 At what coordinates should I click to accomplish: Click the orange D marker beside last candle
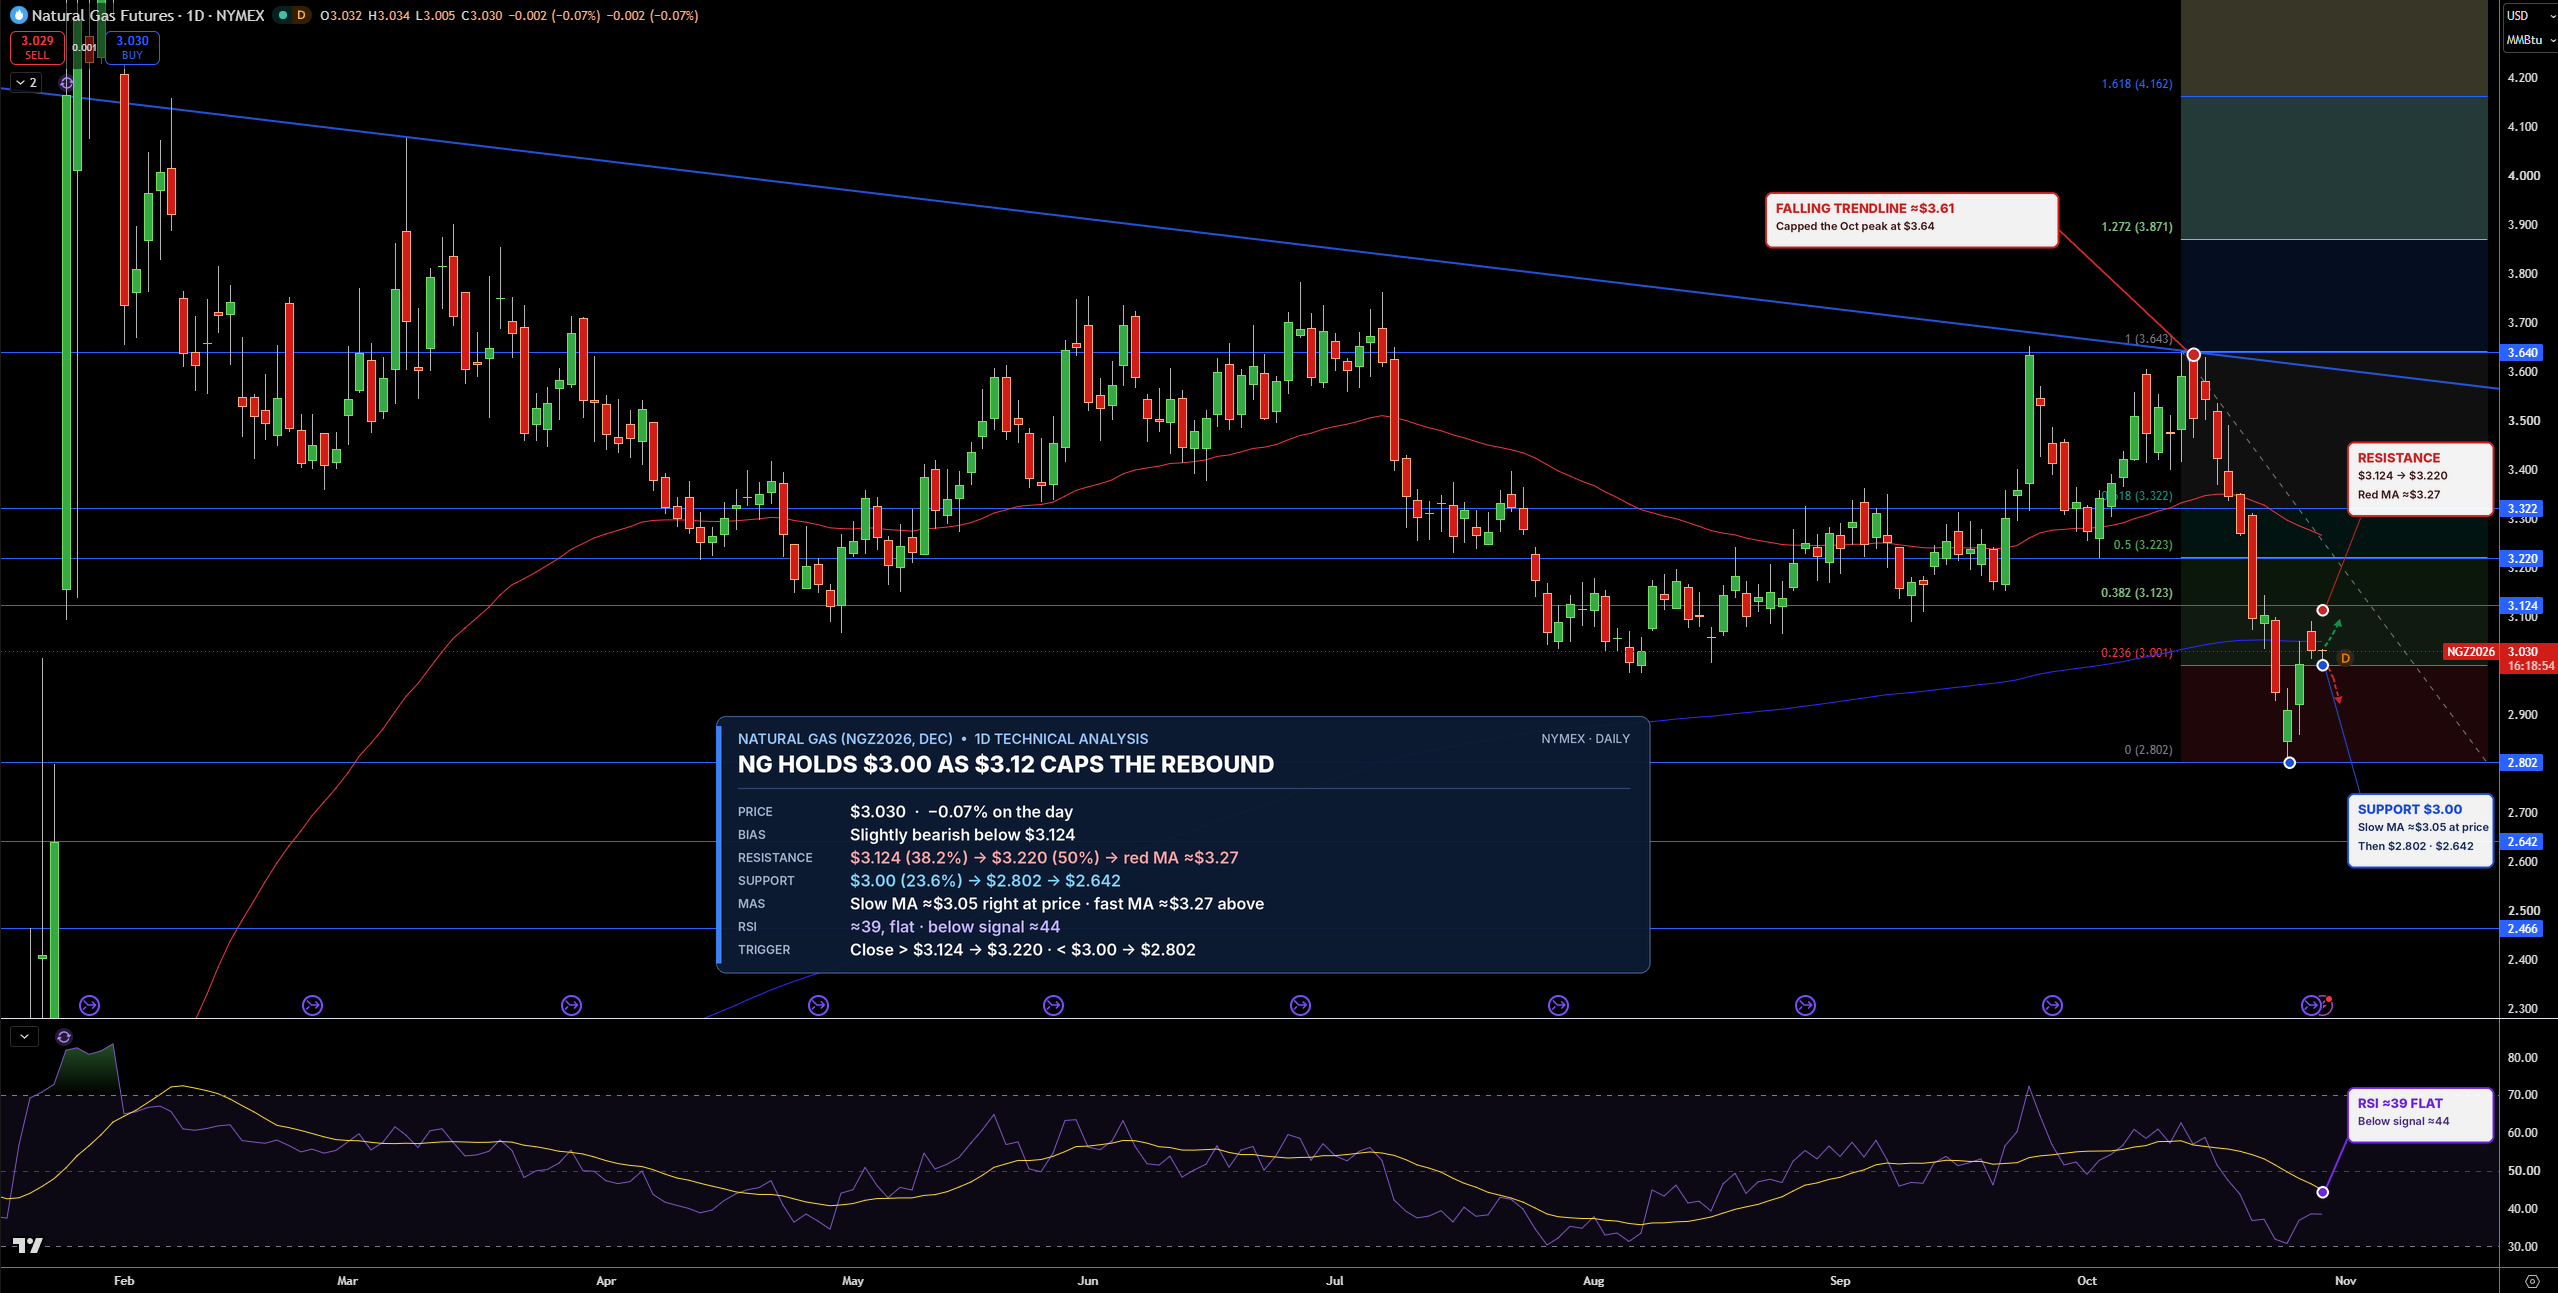pyautogui.click(x=2345, y=658)
